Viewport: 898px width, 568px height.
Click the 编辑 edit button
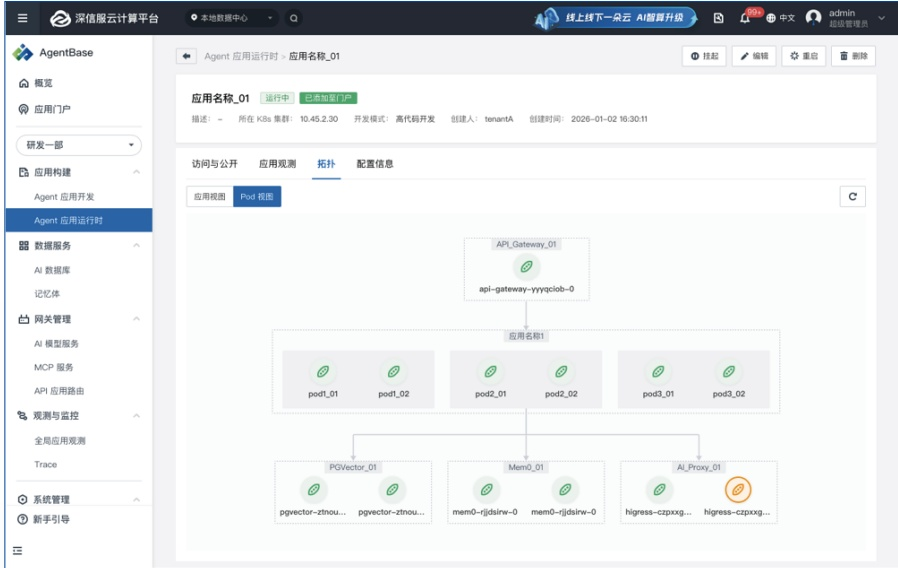(x=754, y=56)
